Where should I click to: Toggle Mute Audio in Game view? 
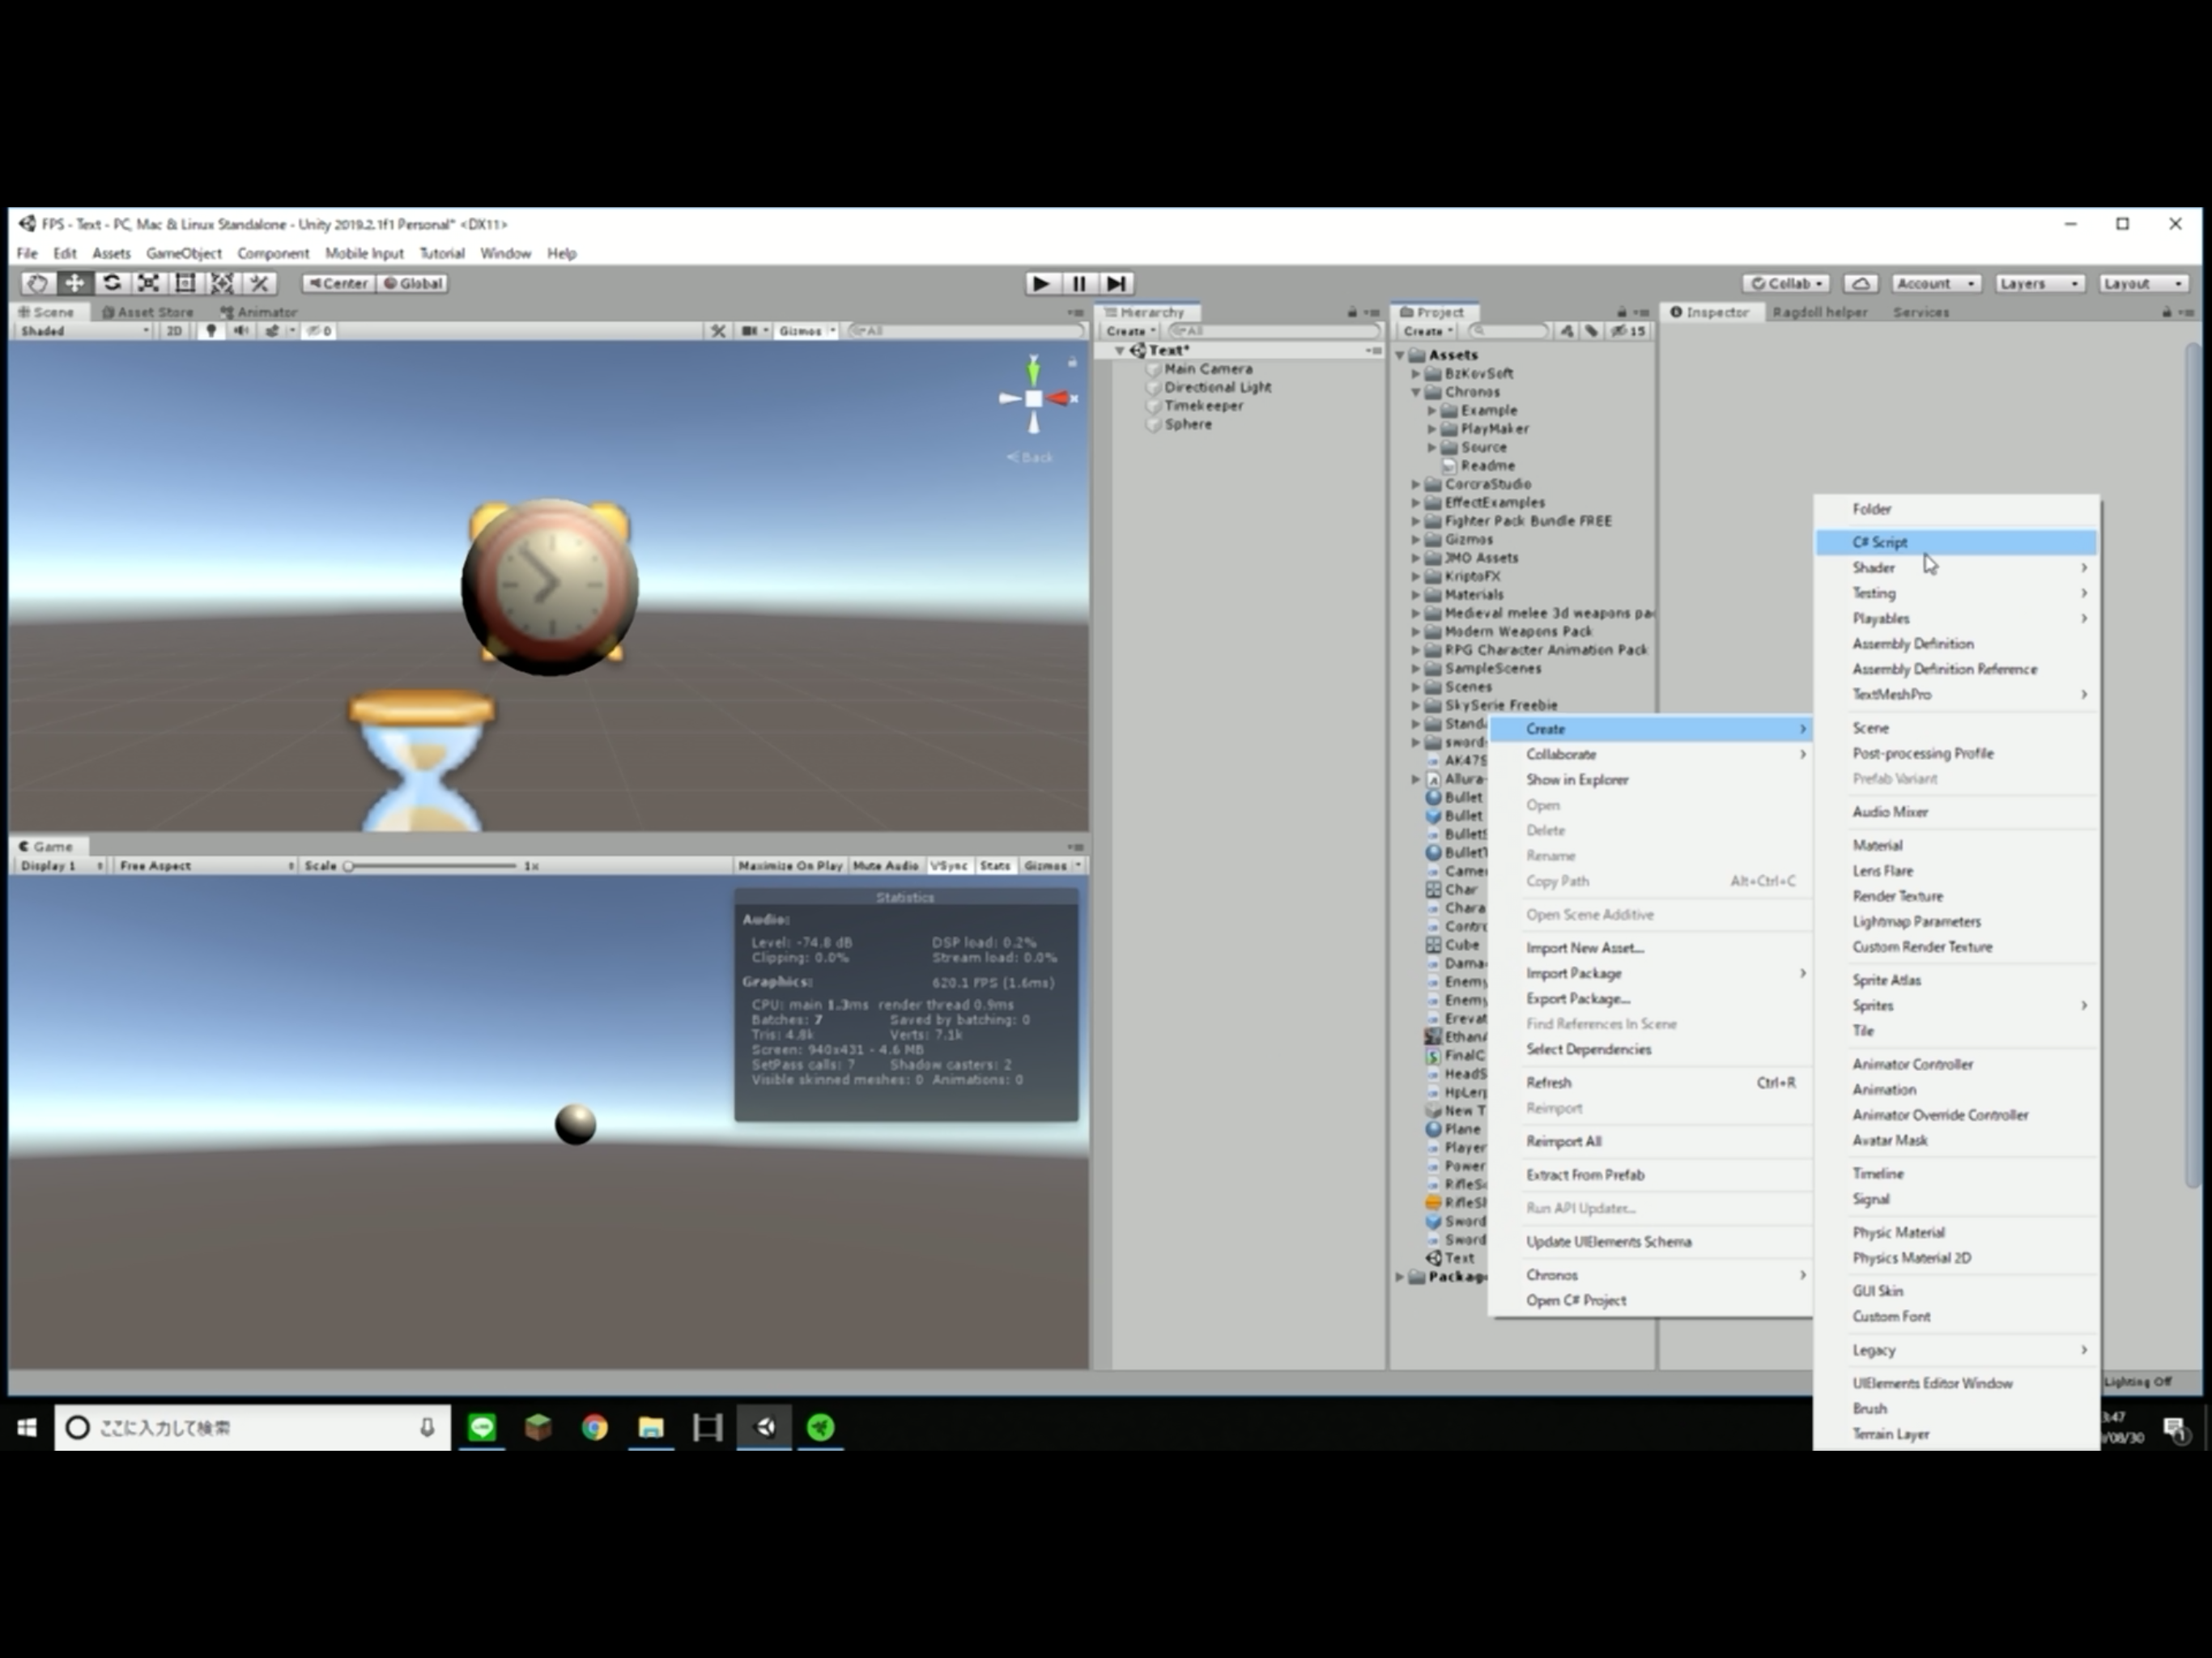(x=885, y=866)
